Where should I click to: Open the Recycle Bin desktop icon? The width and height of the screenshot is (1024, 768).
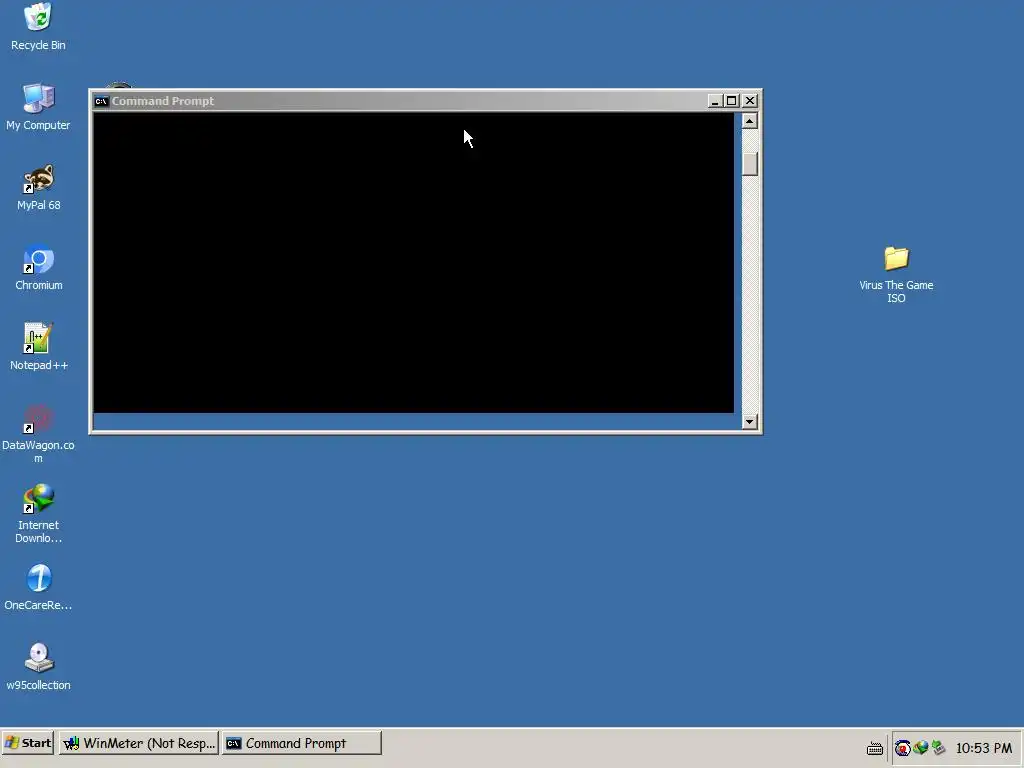click(x=38, y=26)
